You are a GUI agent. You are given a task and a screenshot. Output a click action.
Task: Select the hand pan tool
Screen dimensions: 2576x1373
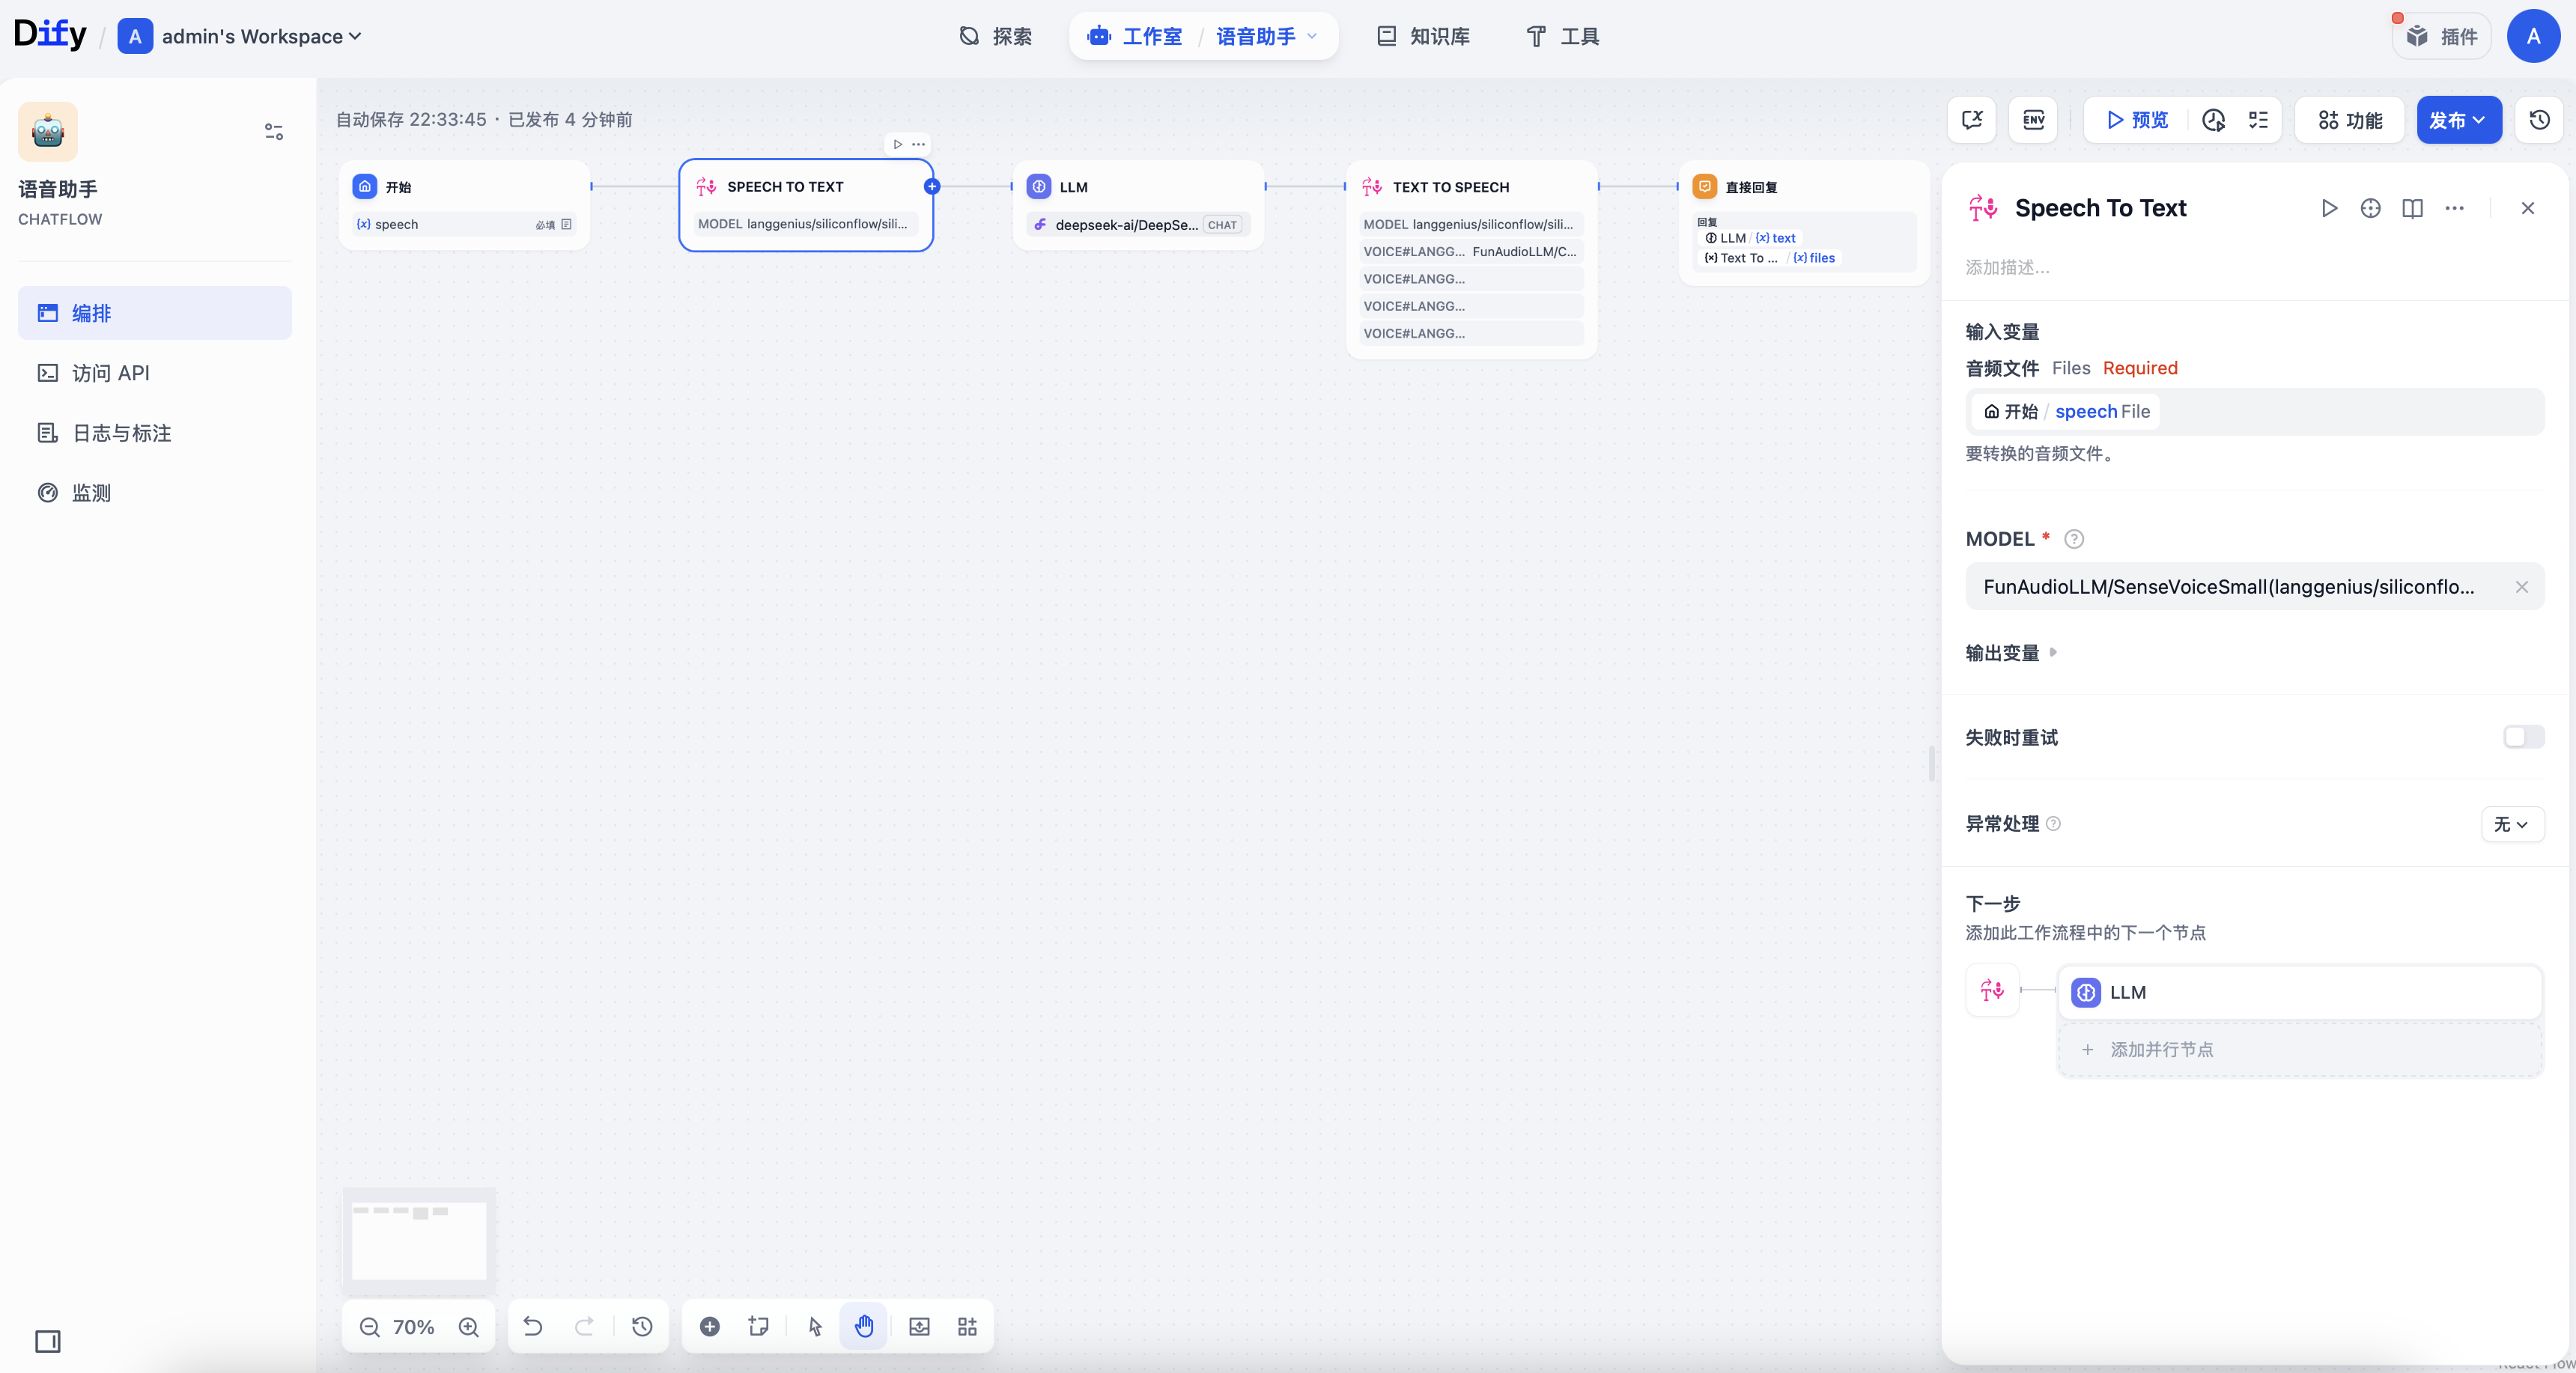(x=864, y=1326)
